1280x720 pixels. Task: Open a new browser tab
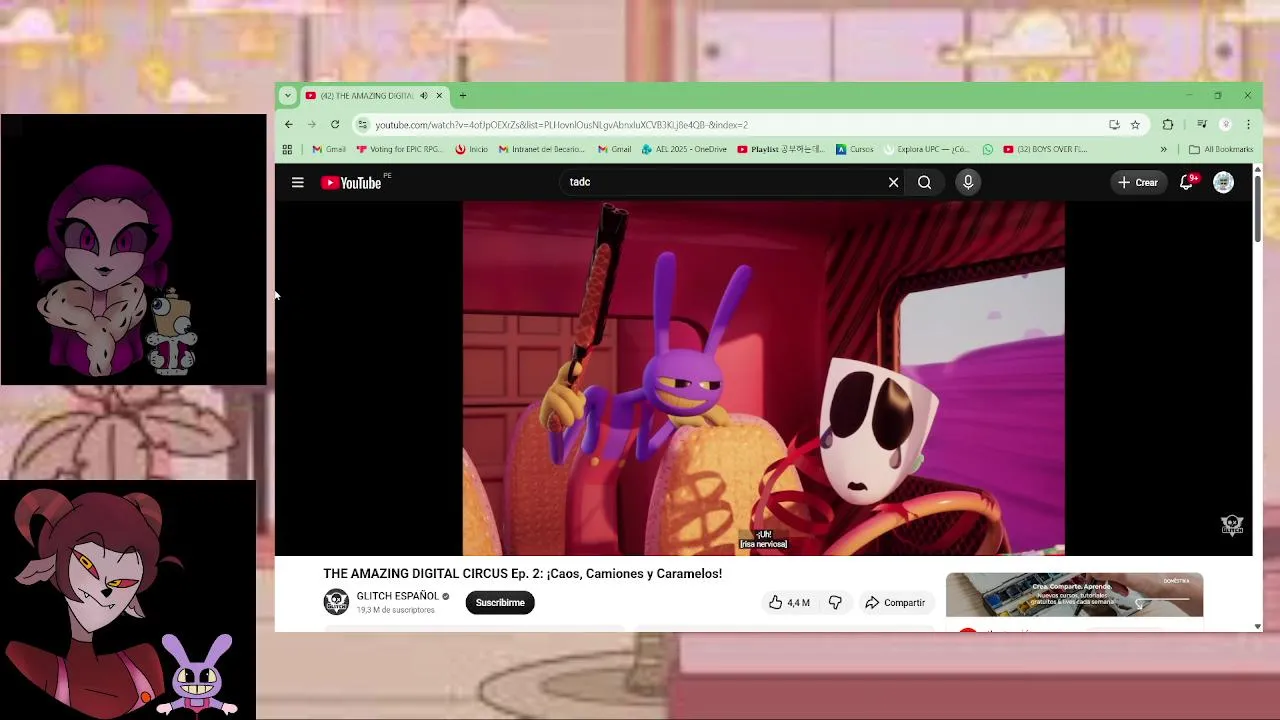(462, 96)
